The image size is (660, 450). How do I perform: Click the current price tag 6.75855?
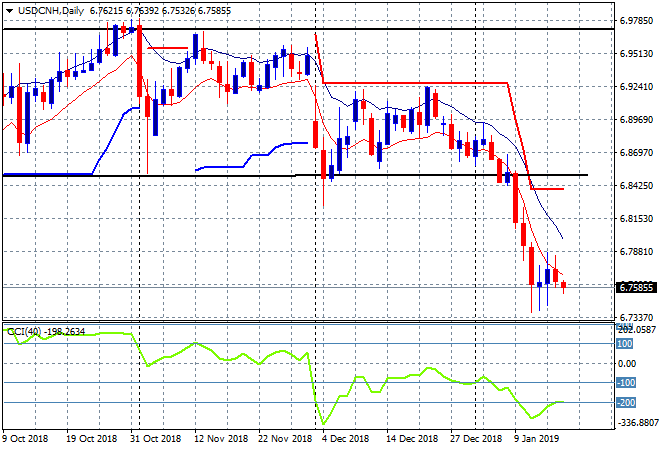[x=636, y=288]
